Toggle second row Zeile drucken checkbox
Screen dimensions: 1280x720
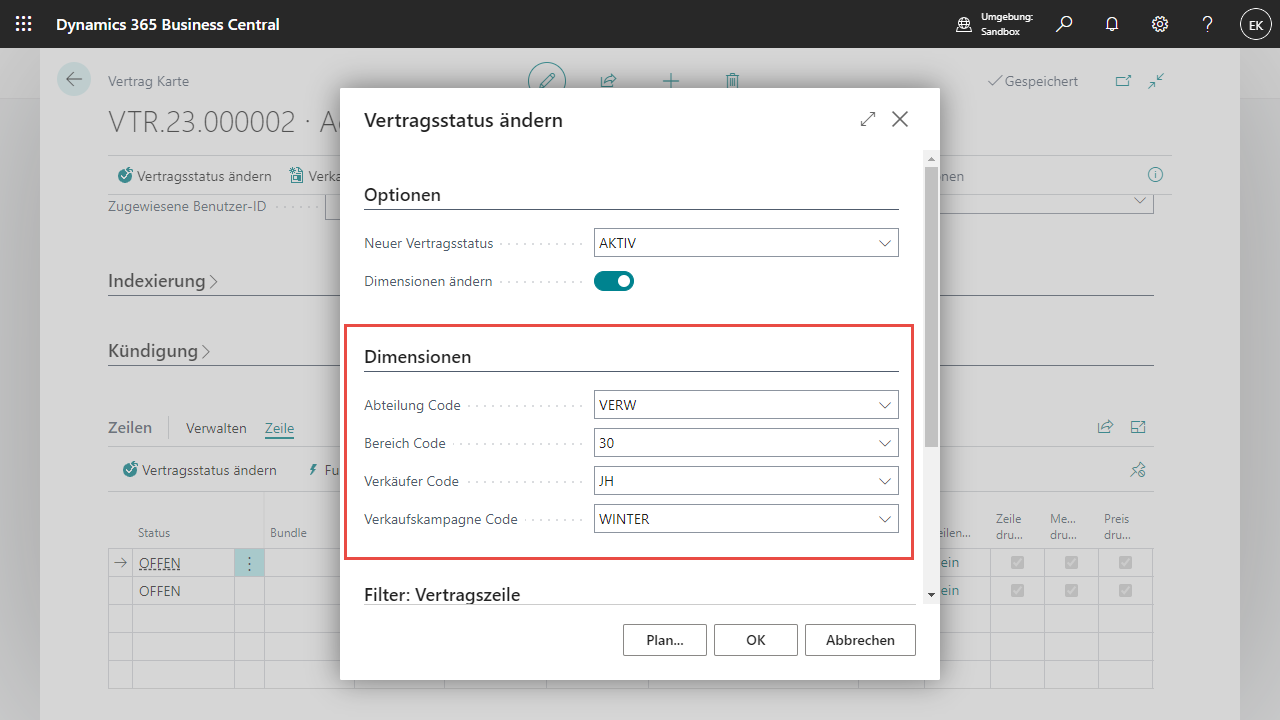click(1017, 591)
